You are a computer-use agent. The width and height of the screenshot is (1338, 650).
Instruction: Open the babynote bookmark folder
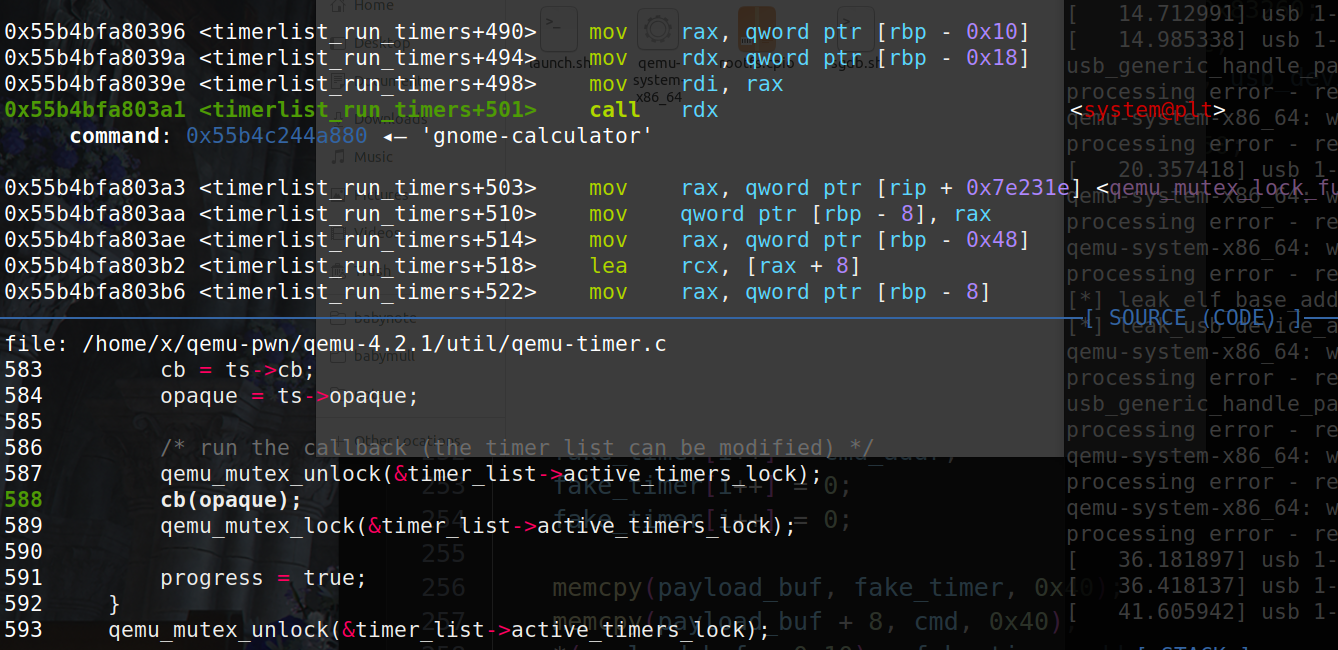(384, 318)
